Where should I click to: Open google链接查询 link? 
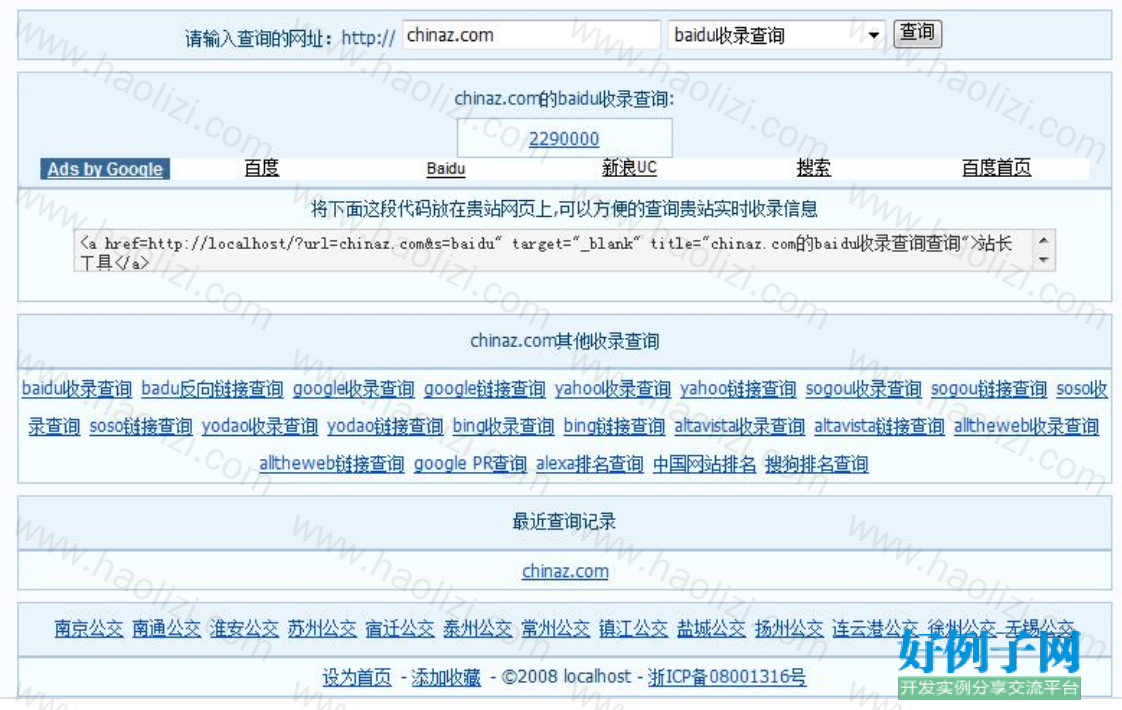pos(484,389)
